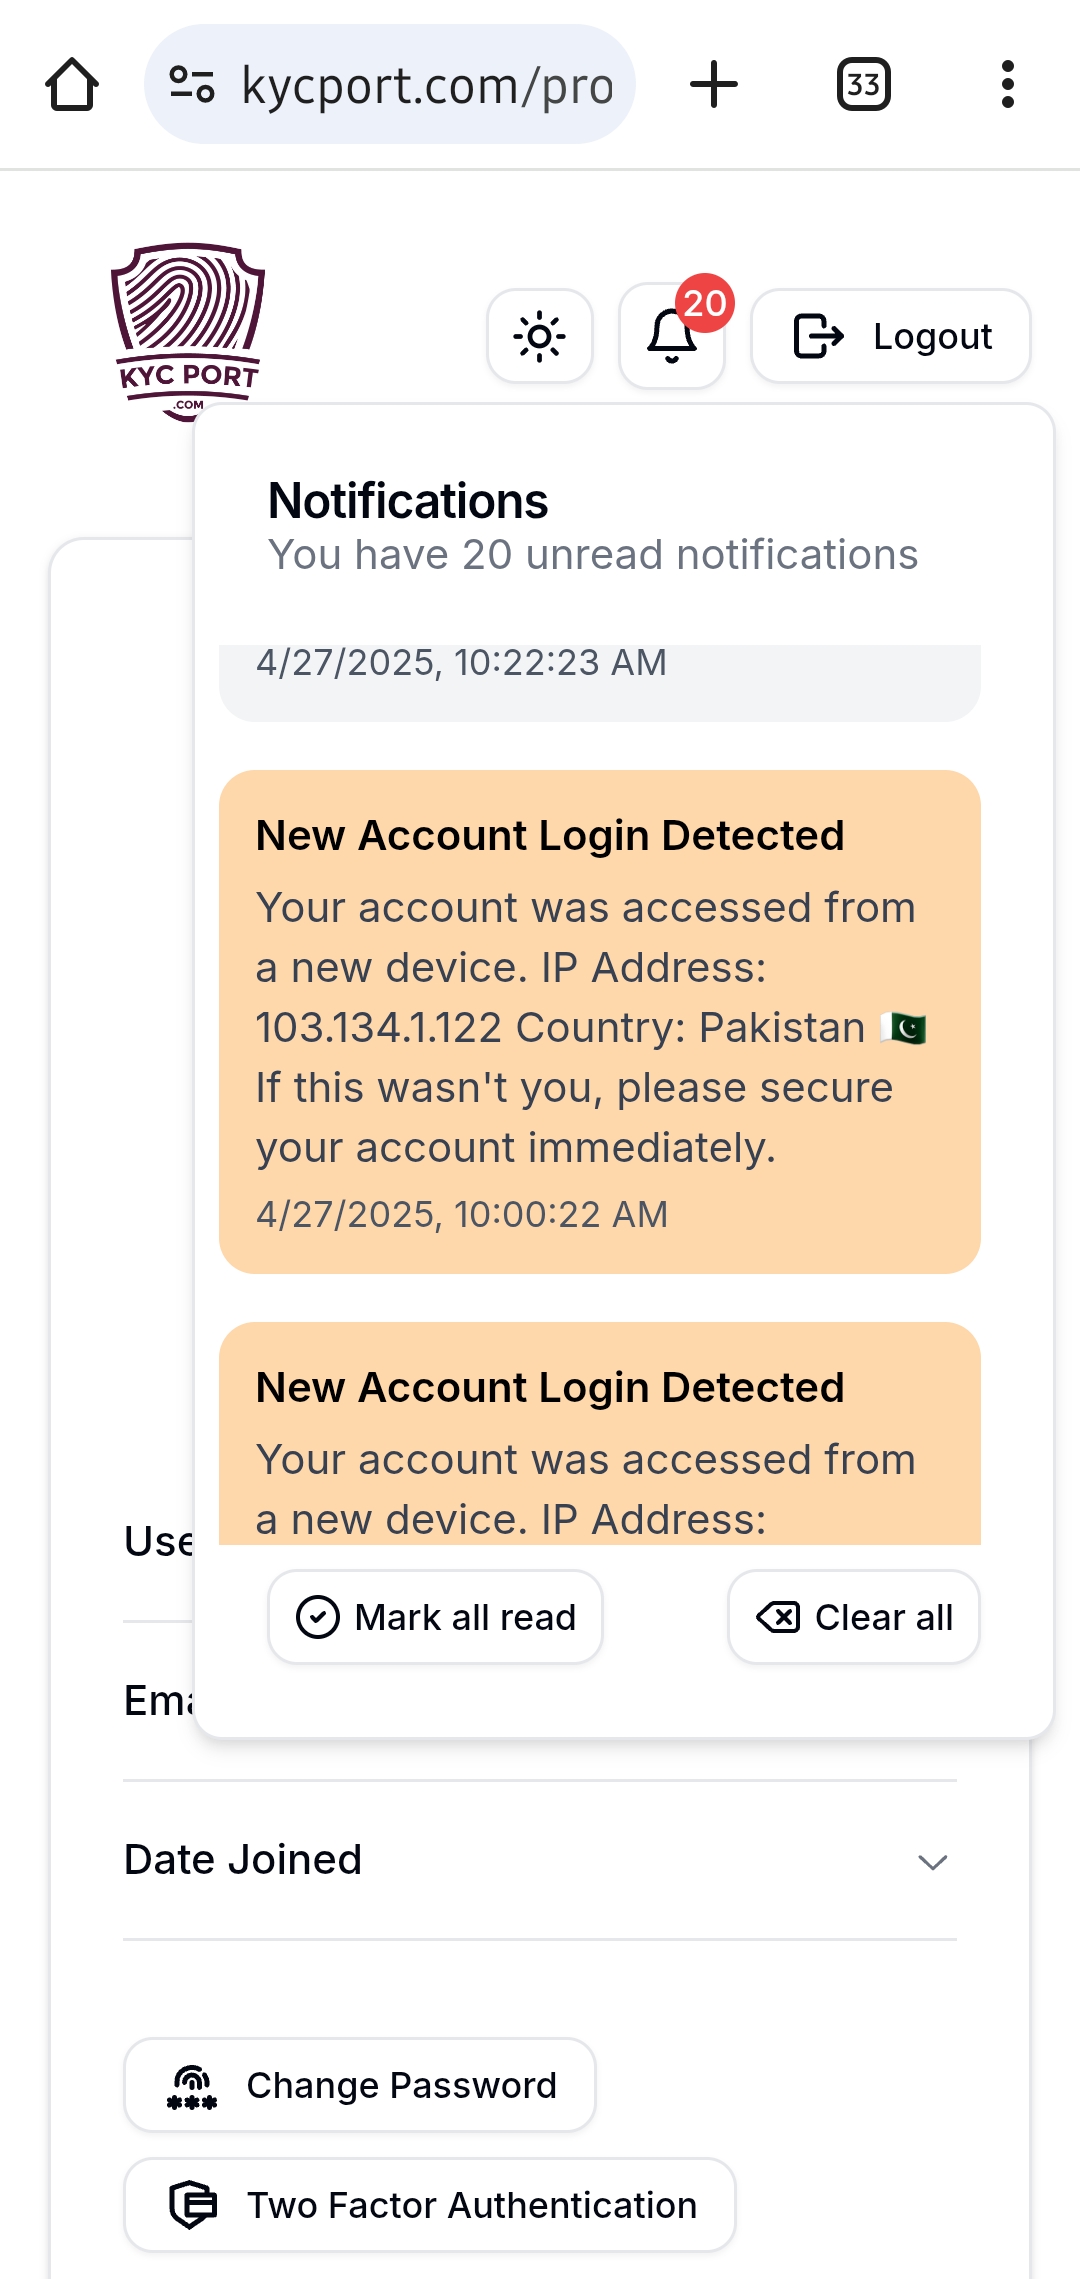Open Two Factor Authentication settings
This screenshot has height=2279, width=1080.
point(430,2205)
